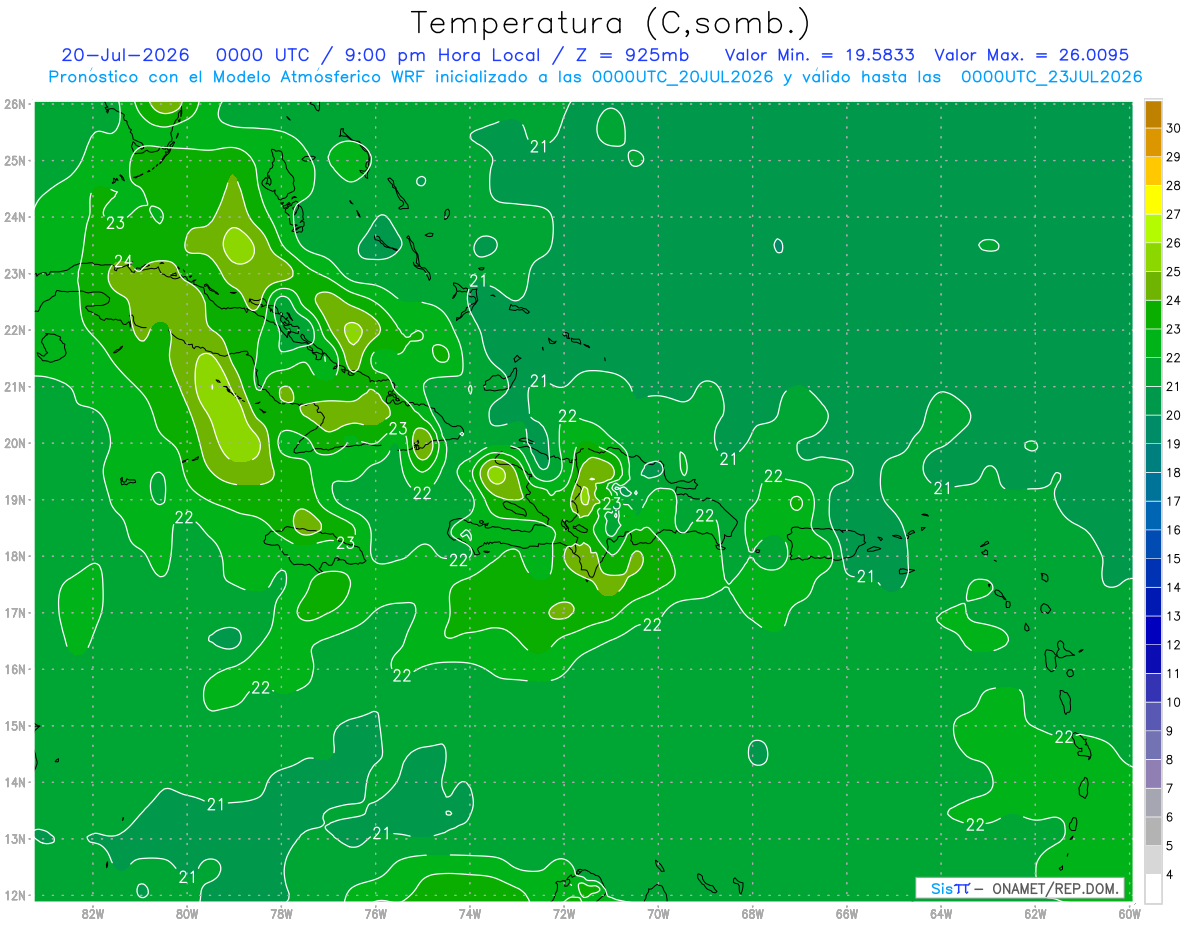1200x927 pixels.
Task: Click the orange-brown swatch above legend value 30
Action: point(1153,114)
